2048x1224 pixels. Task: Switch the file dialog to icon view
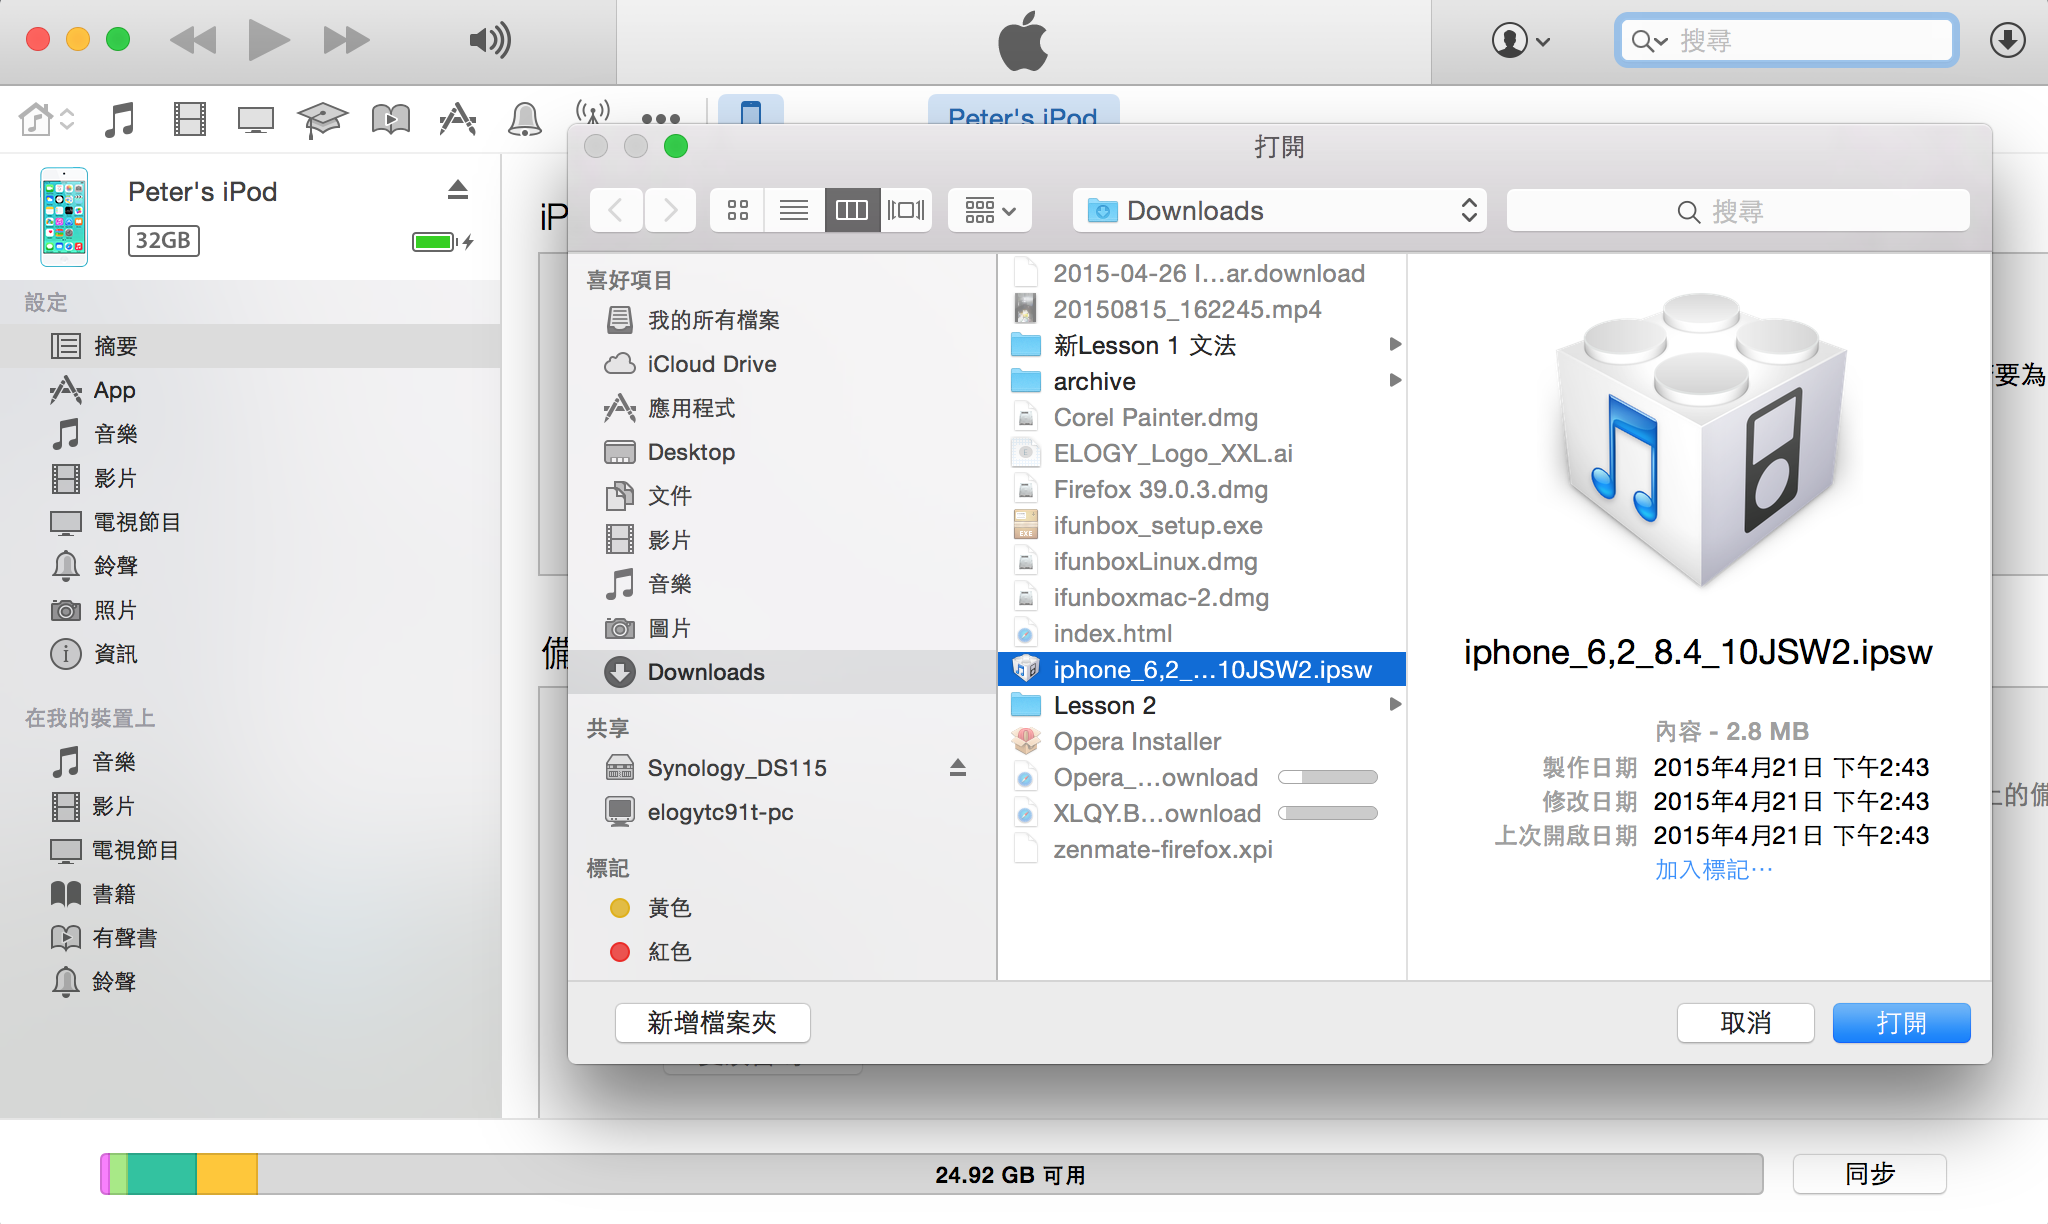pos(738,210)
